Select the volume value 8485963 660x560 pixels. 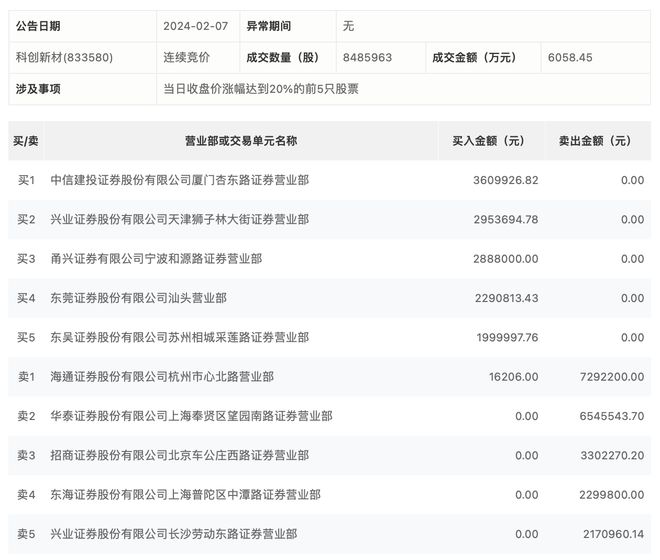[367, 57]
